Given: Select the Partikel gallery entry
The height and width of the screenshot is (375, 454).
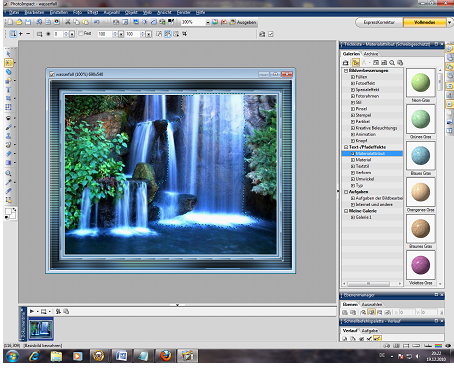Looking at the screenshot, I should 363,122.
